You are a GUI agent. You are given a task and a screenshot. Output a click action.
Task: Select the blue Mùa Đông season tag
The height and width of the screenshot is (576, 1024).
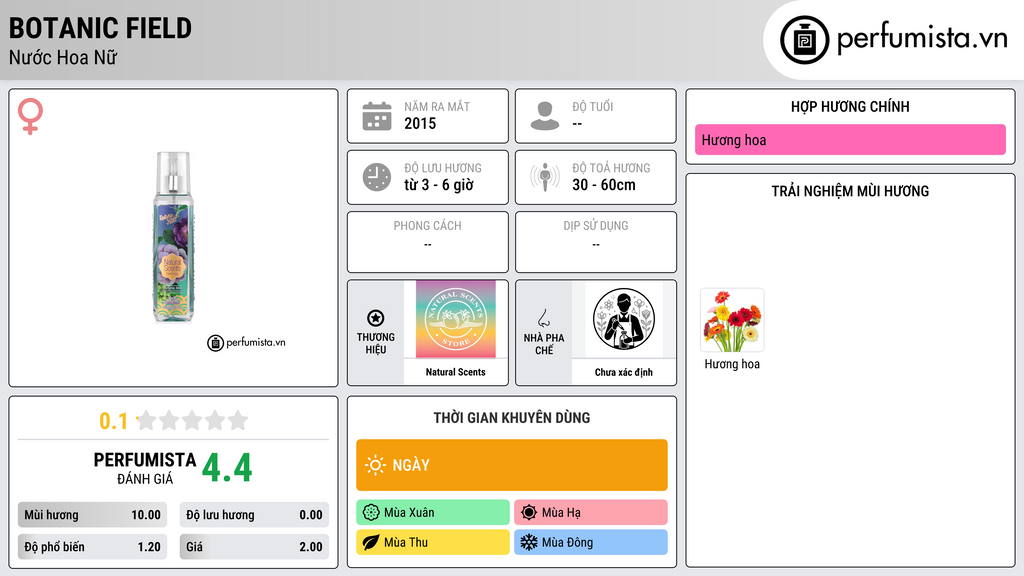(591, 542)
